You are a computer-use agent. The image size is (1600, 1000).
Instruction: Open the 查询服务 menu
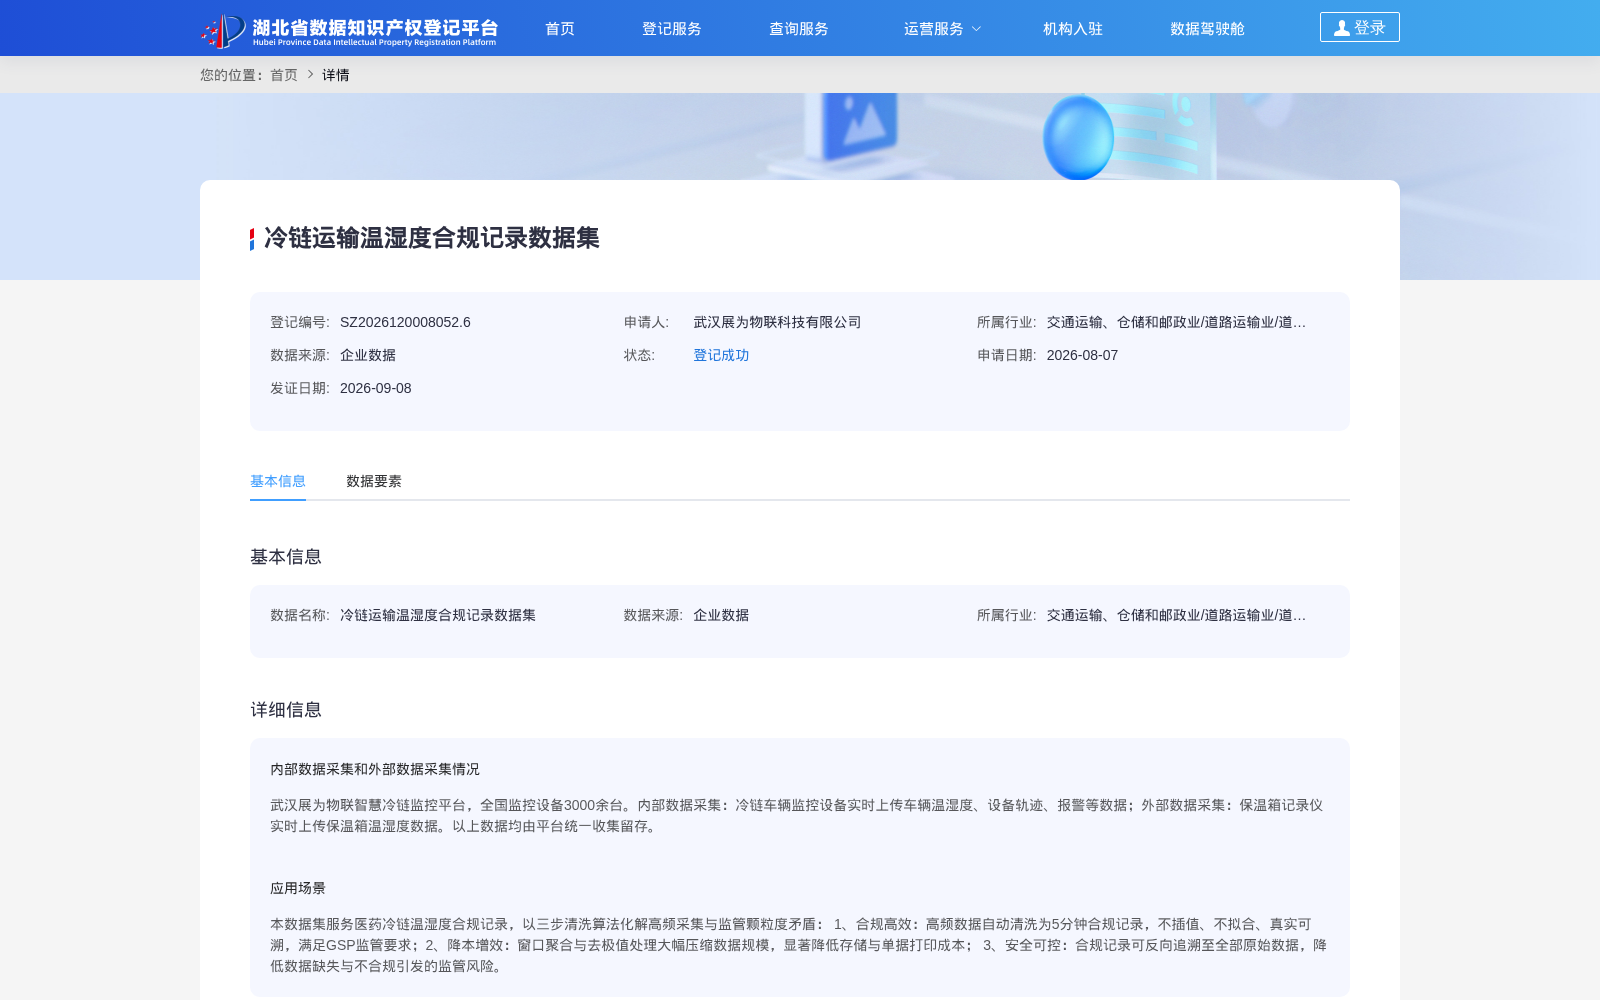[x=799, y=29]
